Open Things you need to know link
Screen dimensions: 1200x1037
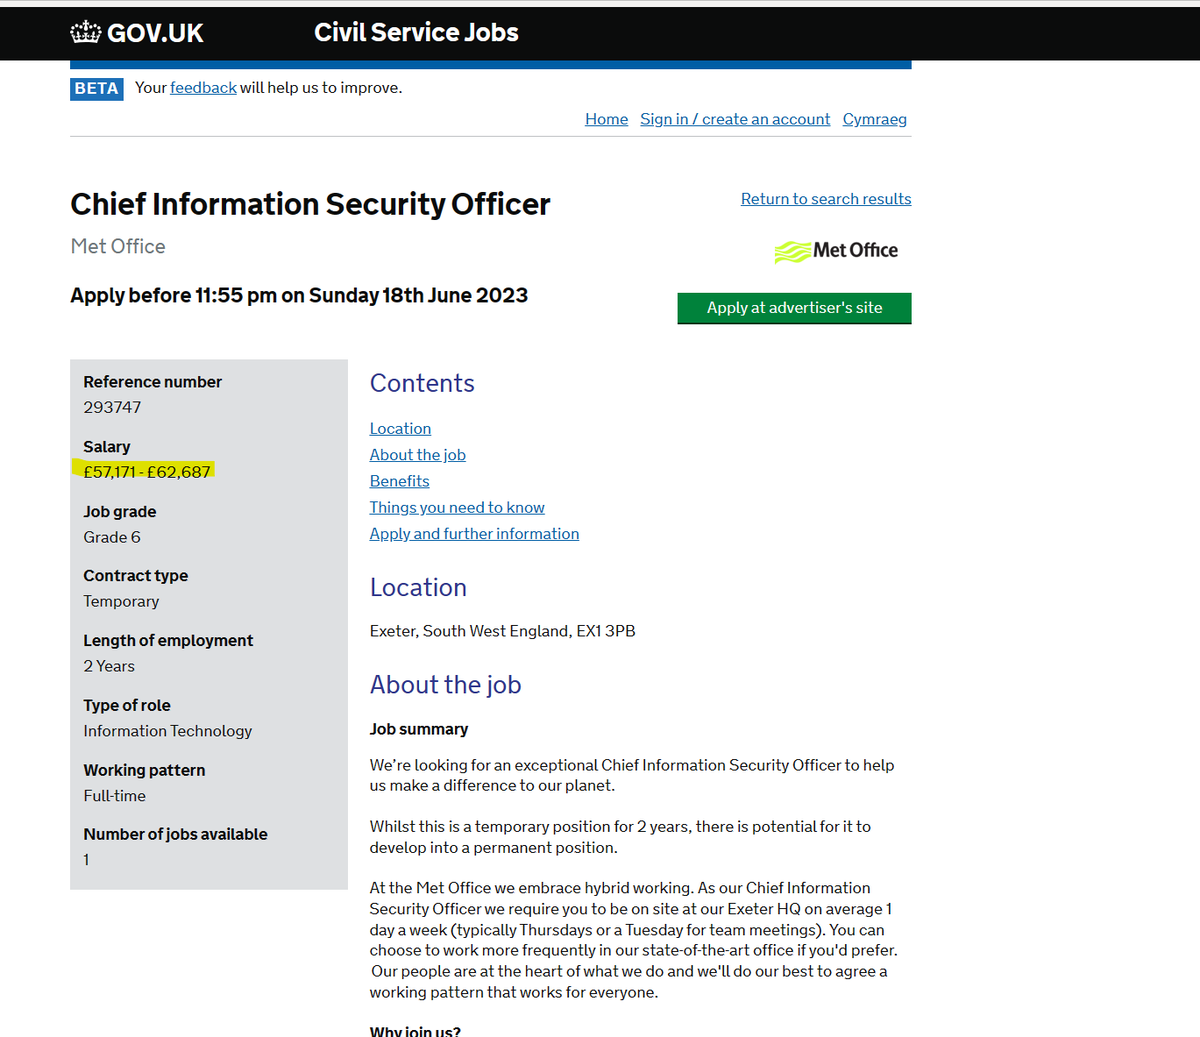click(457, 508)
